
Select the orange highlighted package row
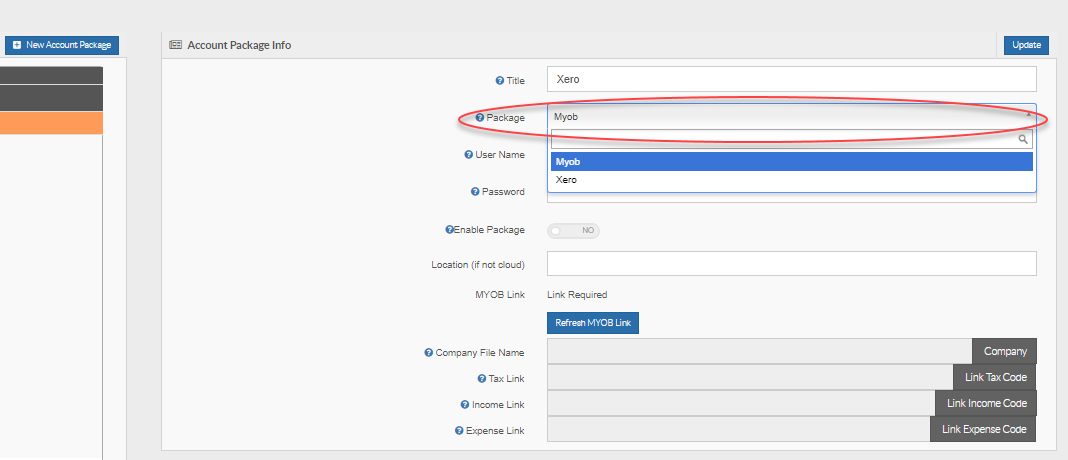(x=51, y=123)
